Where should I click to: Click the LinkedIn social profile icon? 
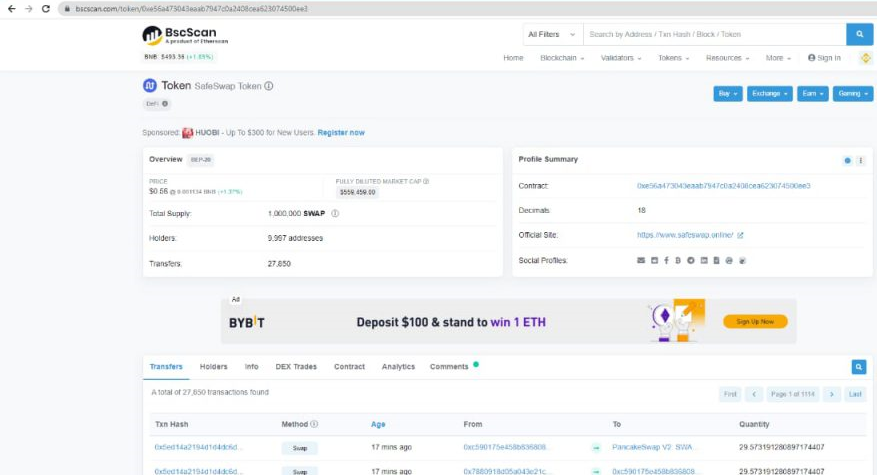tap(704, 261)
